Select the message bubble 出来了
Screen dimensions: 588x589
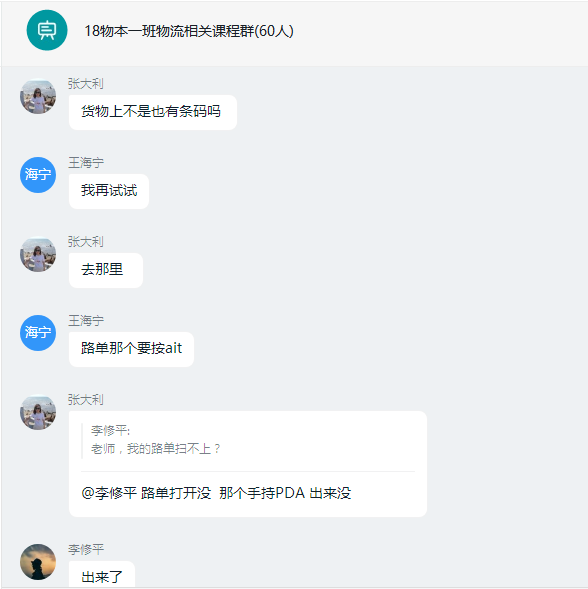click(x=102, y=575)
